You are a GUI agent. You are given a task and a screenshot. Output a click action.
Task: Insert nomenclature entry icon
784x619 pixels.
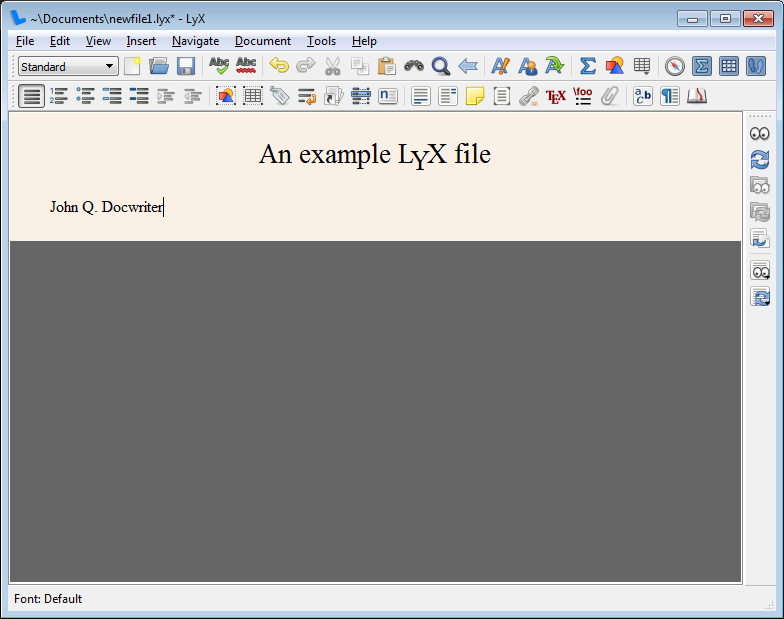(x=388, y=96)
